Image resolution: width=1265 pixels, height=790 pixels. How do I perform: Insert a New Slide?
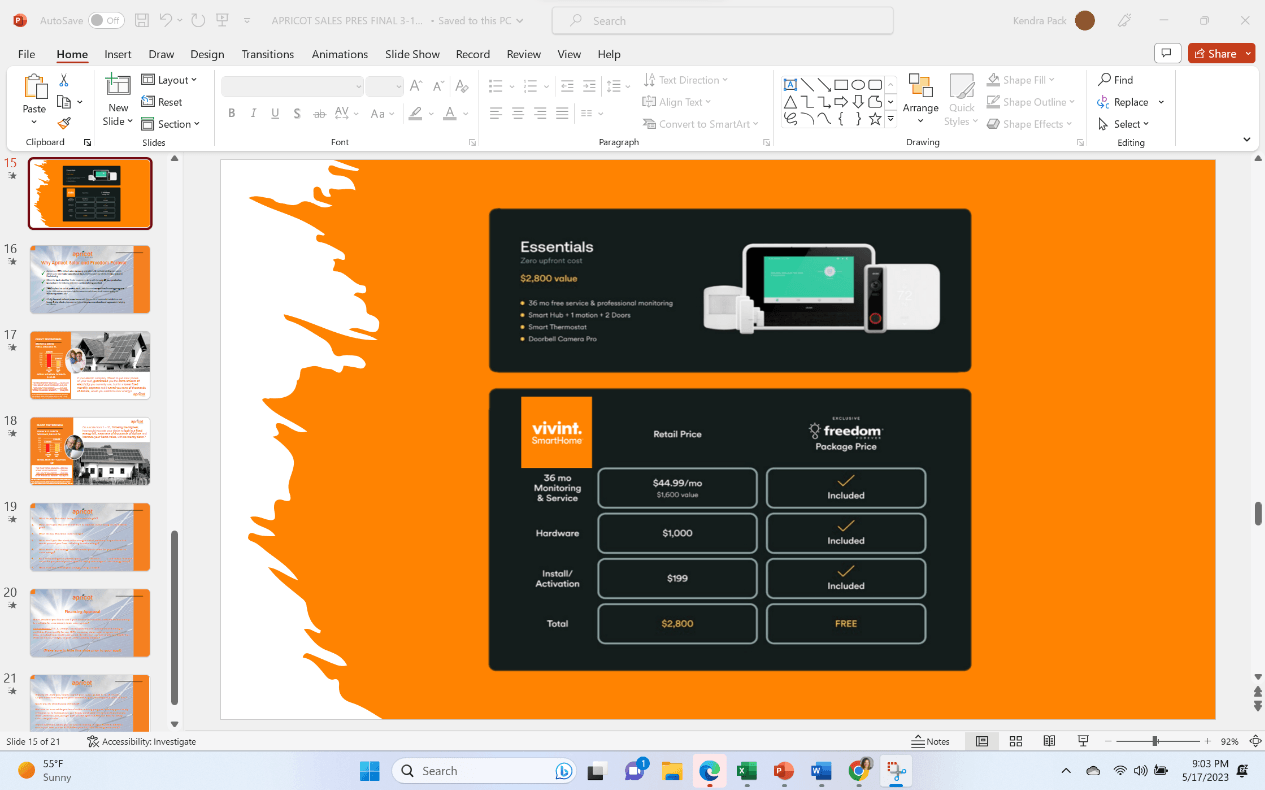[118, 100]
